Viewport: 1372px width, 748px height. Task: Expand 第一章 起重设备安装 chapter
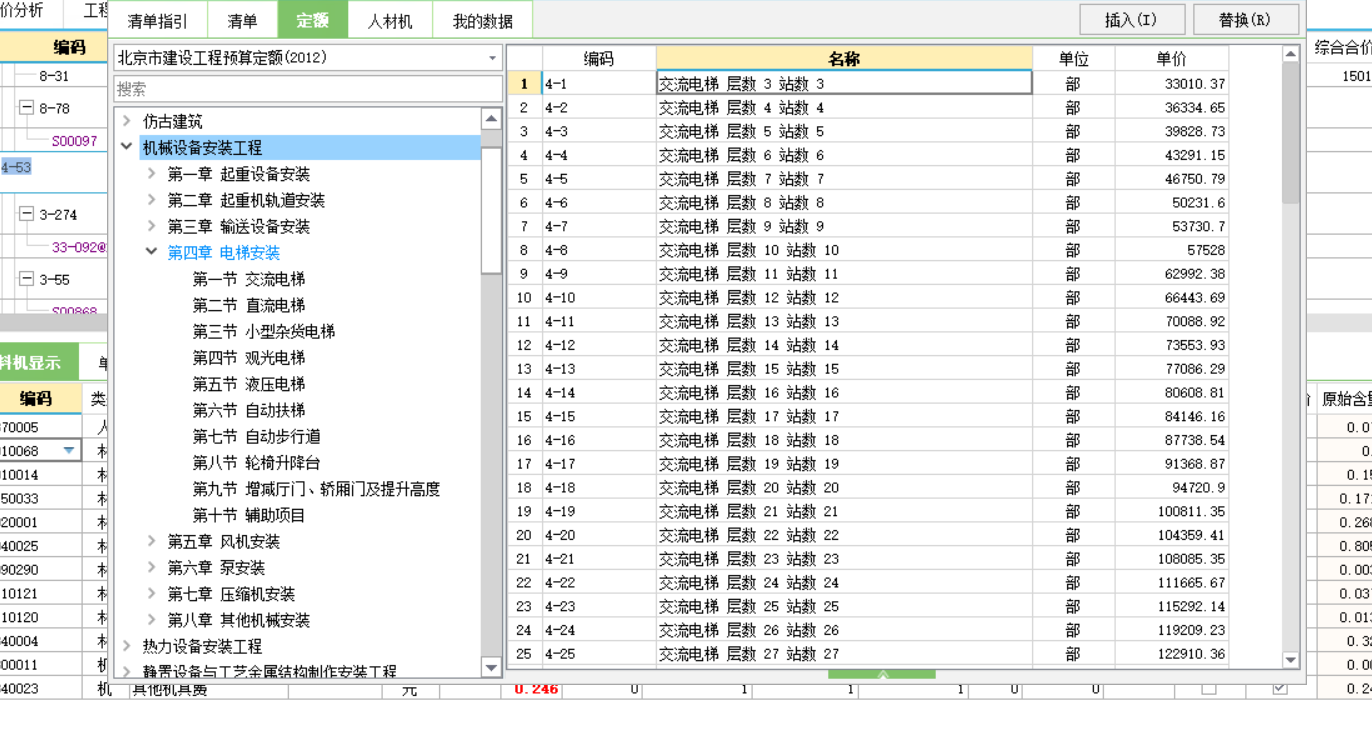[151, 174]
